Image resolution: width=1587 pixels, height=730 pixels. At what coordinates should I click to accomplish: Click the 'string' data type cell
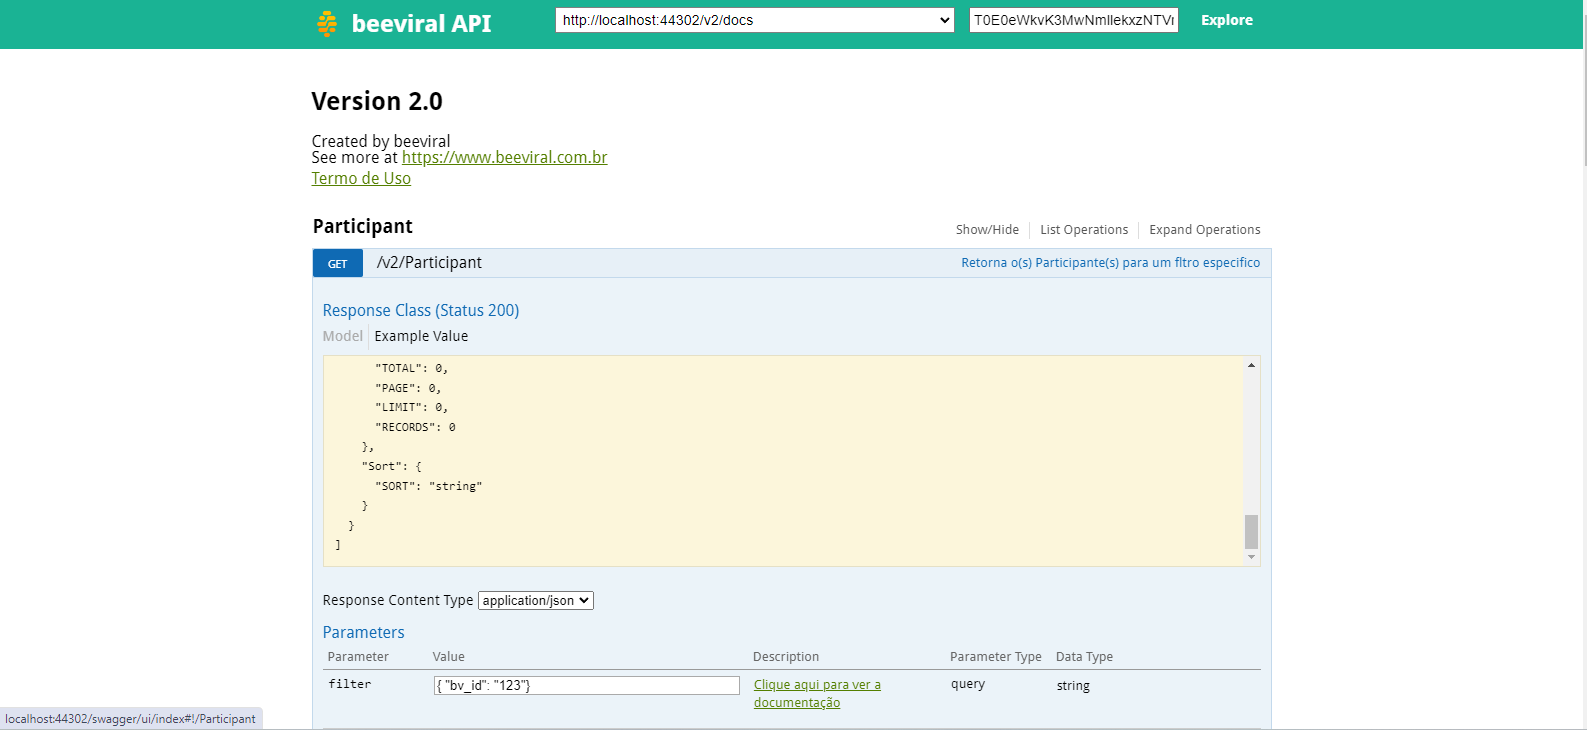pos(1073,686)
